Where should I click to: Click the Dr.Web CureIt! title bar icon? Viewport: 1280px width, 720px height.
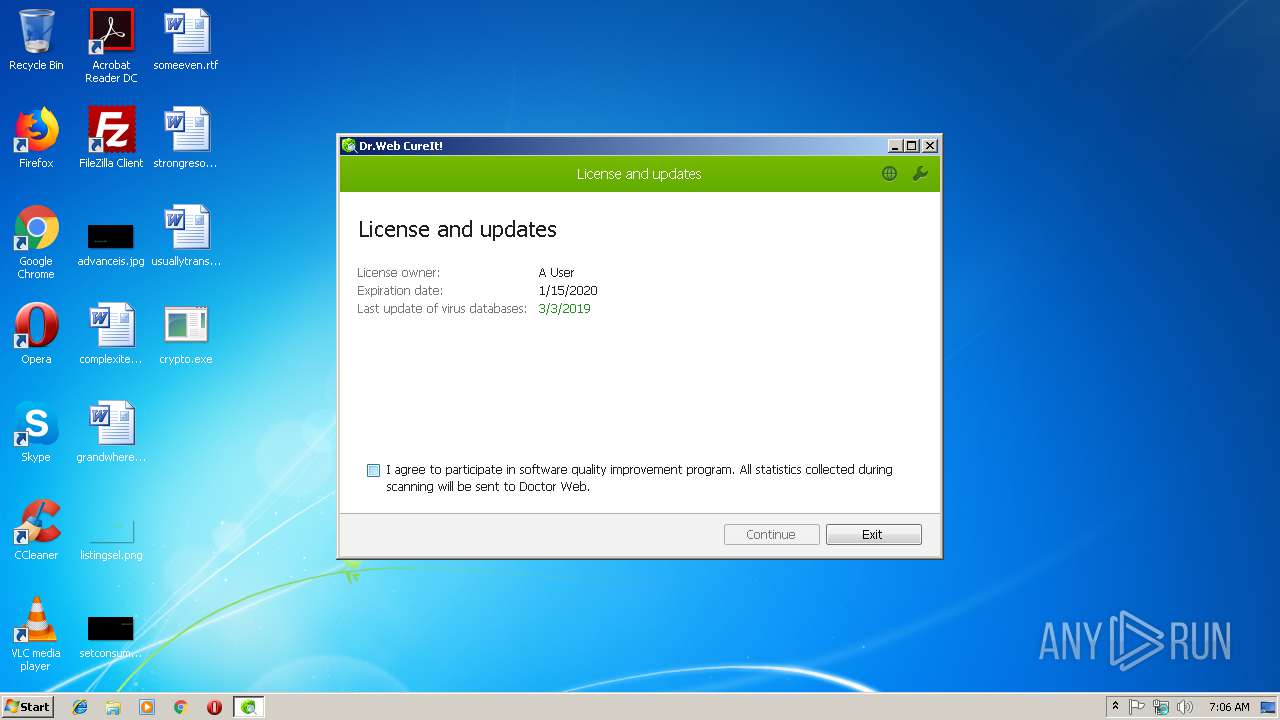(x=349, y=146)
